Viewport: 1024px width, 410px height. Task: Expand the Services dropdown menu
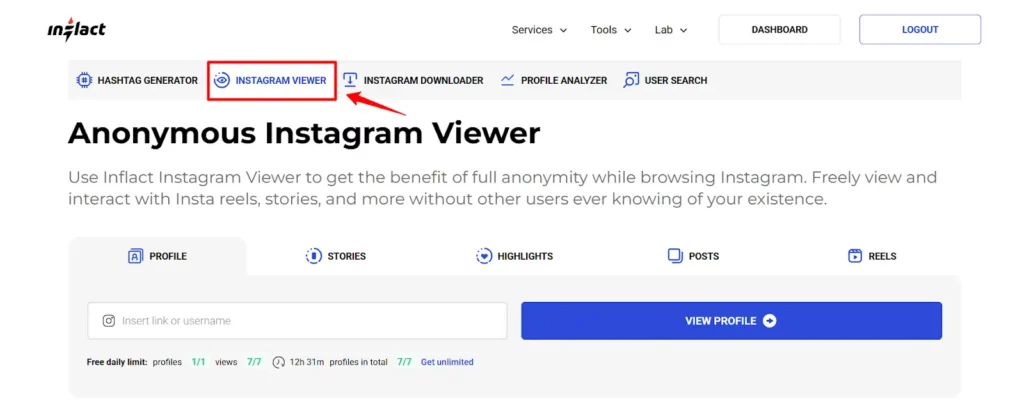tap(539, 30)
